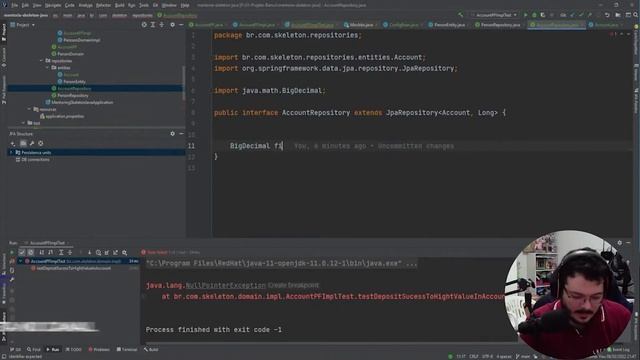
Task: Open the Code menu
Action: 70,5
